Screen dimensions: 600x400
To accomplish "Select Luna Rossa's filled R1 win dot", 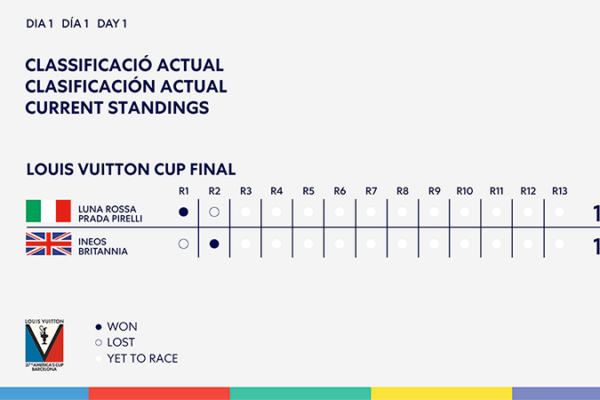I will point(183,212).
